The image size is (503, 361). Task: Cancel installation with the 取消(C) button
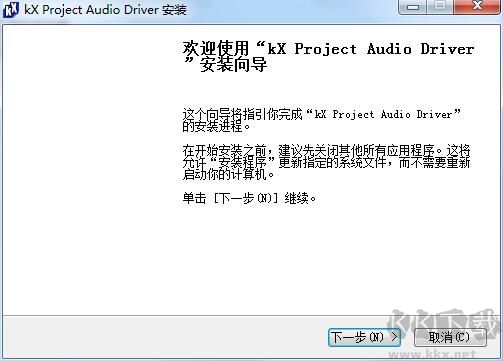pyautogui.click(x=450, y=337)
